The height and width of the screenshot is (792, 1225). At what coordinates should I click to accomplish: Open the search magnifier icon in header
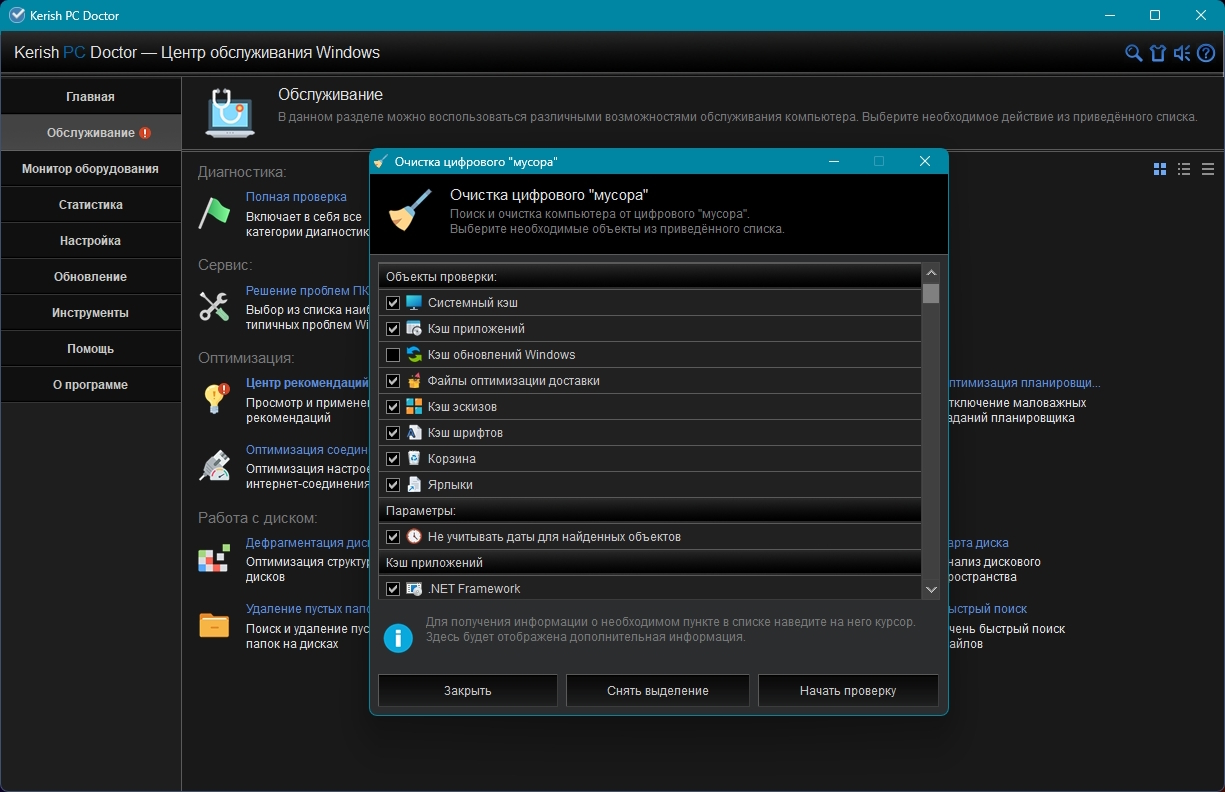click(x=1133, y=53)
